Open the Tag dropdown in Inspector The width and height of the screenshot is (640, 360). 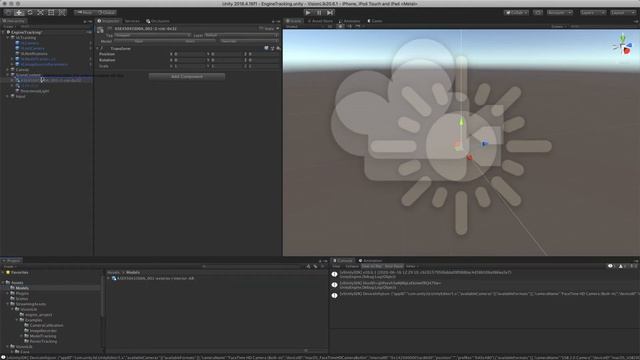pyautogui.click(x=152, y=35)
